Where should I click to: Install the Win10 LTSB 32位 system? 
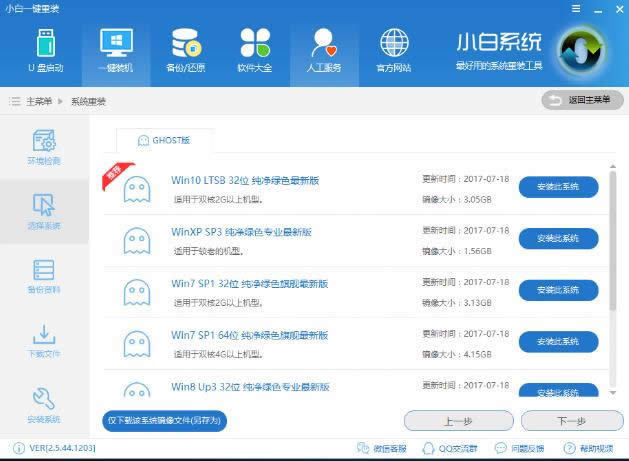pos(558,187)
